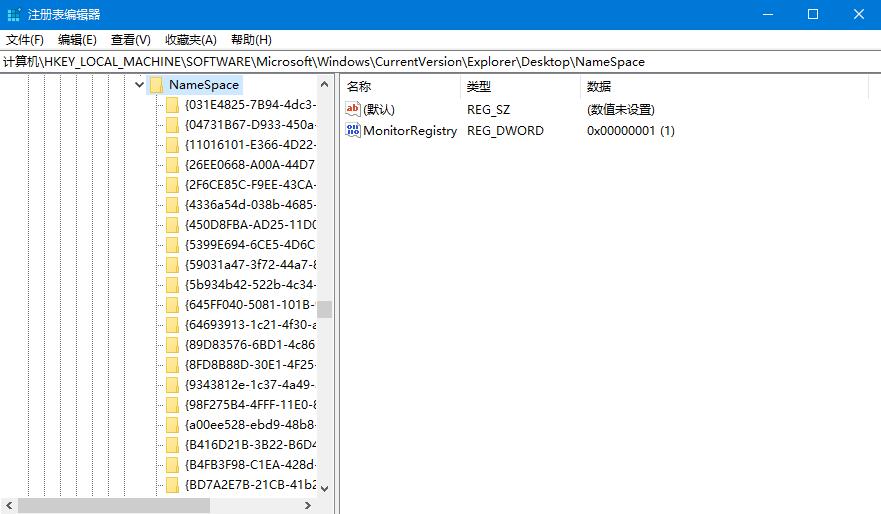Click folder icon of {5b934b42-522b-4c34 key
Viewport: 881px width, 514px height.
[x=172, y=285]
